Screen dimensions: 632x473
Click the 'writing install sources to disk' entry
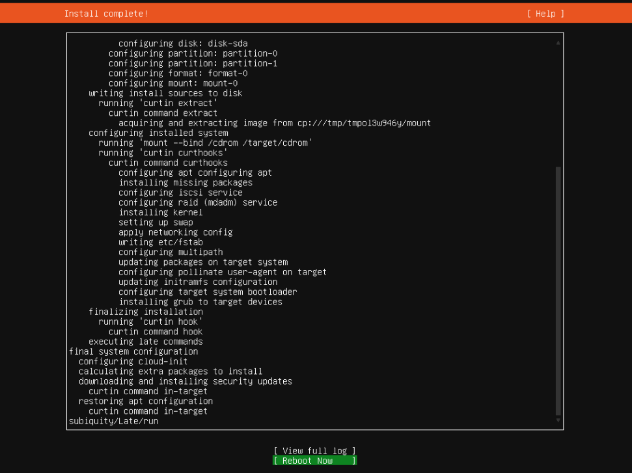pyautogui.click(x=165, y=93)
